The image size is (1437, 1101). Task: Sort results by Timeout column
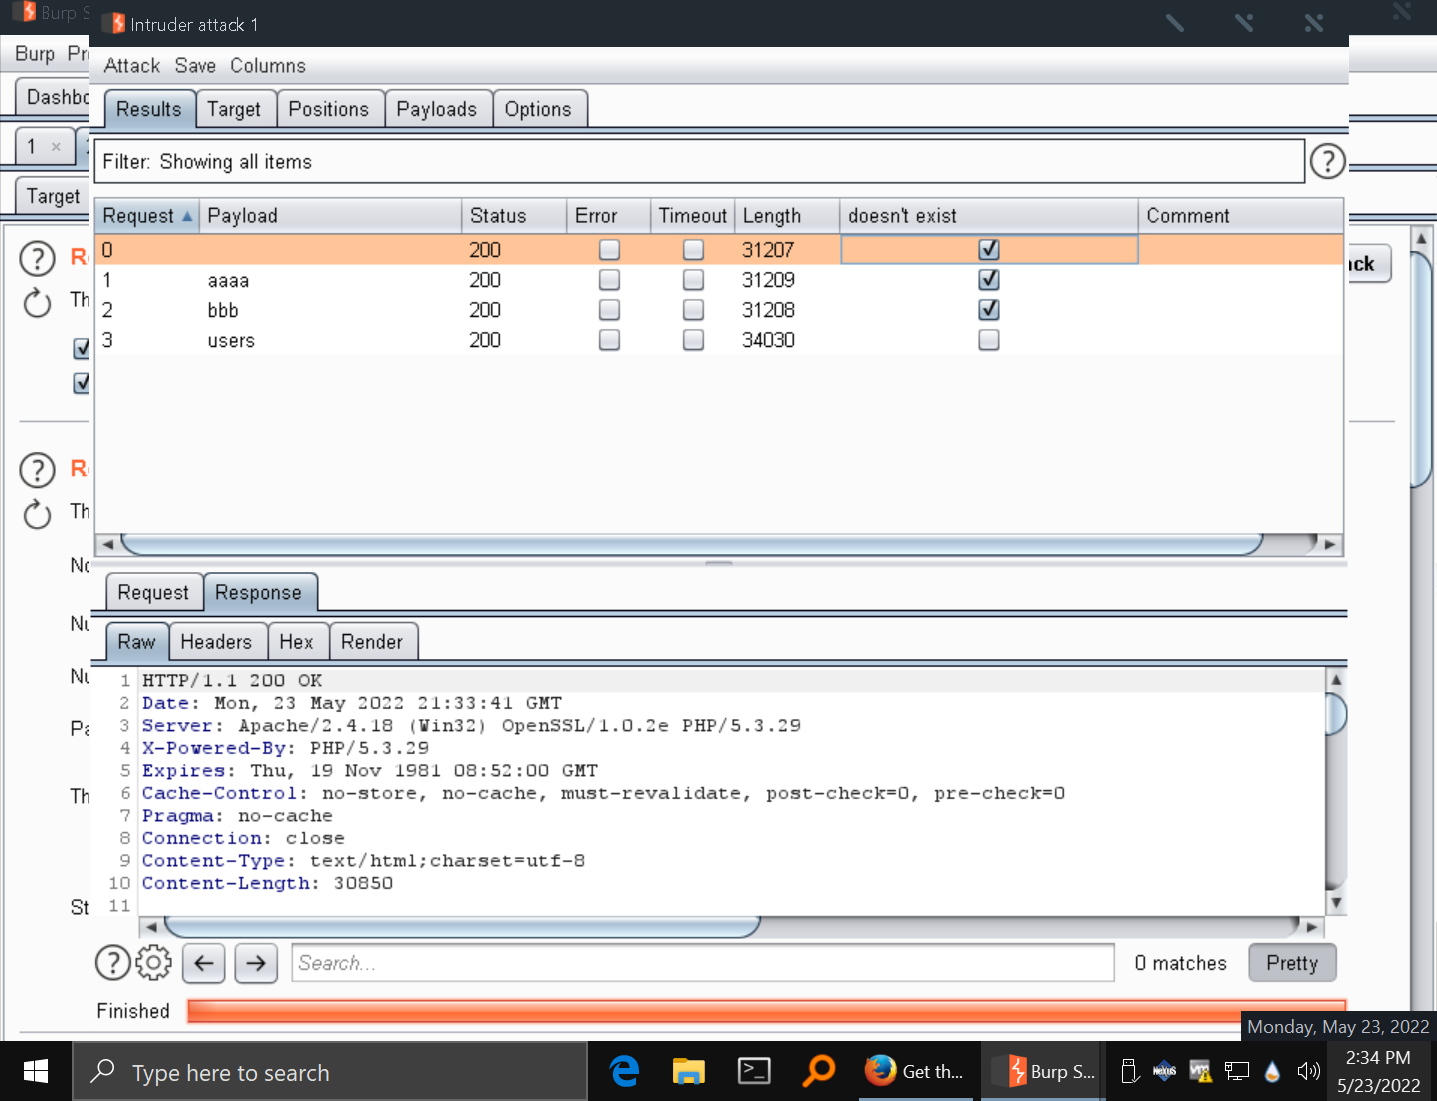pyautogui.click(x=693, y=216)
